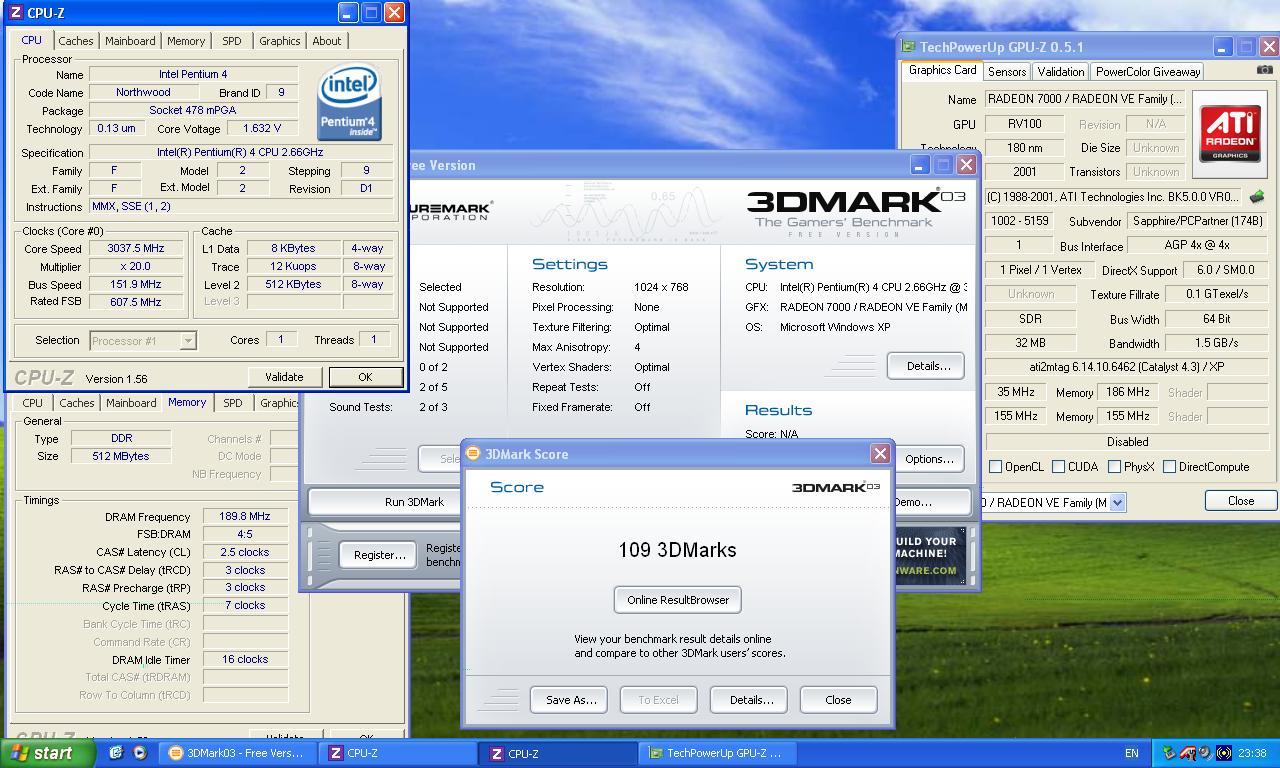1280x768 pixels.
Task: Switch to first CPU-Z taskbar button
Action: click(x=399, y=753)
